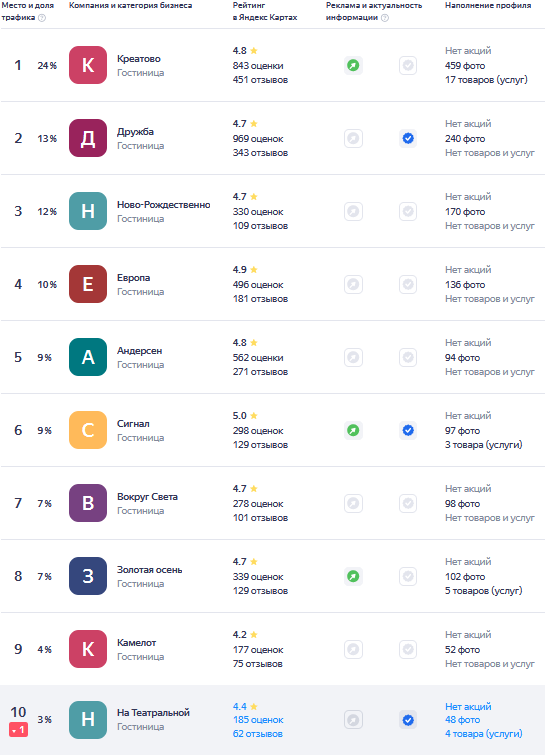Click green advertising arrow icon for Золотая осень

point(353,576)
